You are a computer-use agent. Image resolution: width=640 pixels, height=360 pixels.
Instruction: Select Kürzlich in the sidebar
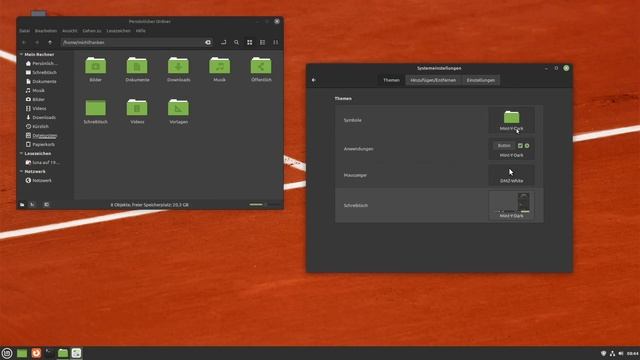point(41,127)
